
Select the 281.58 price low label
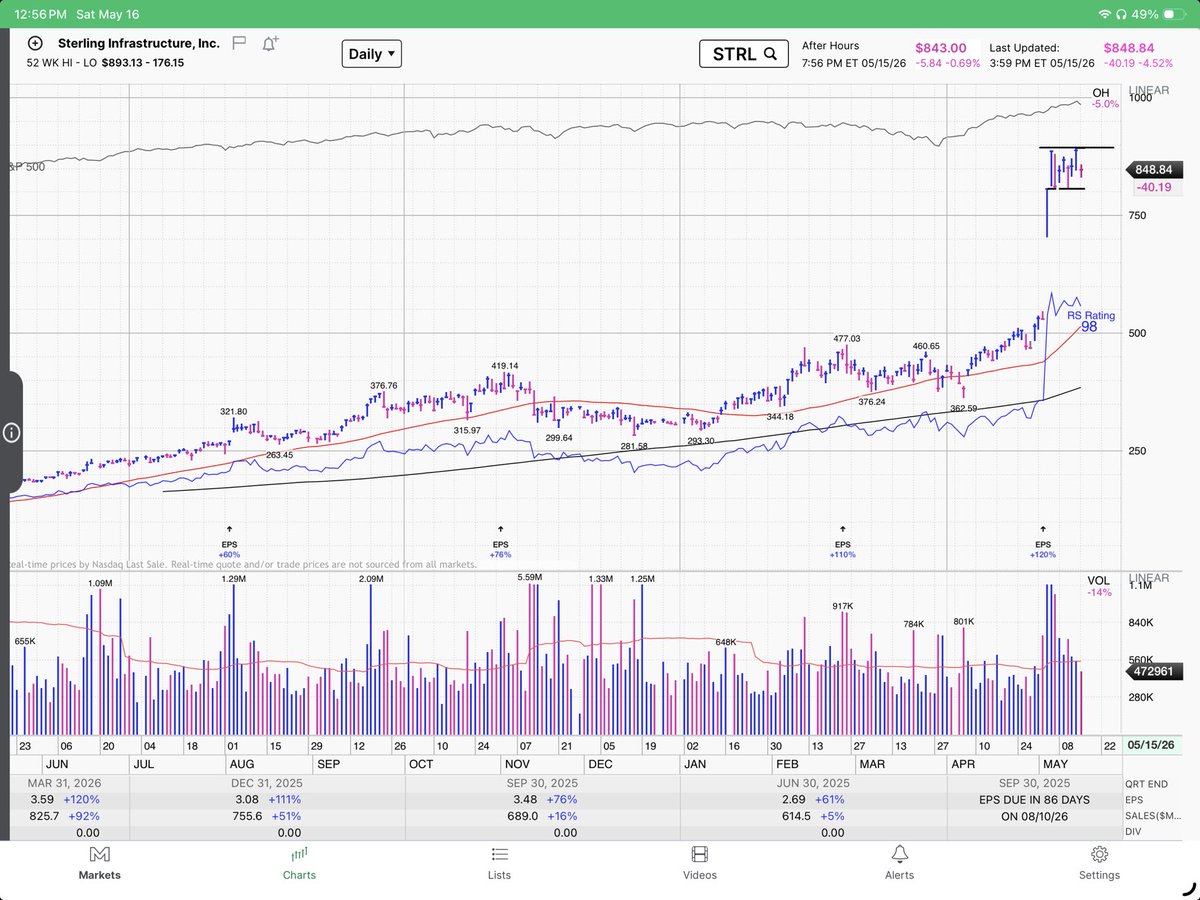634,446
